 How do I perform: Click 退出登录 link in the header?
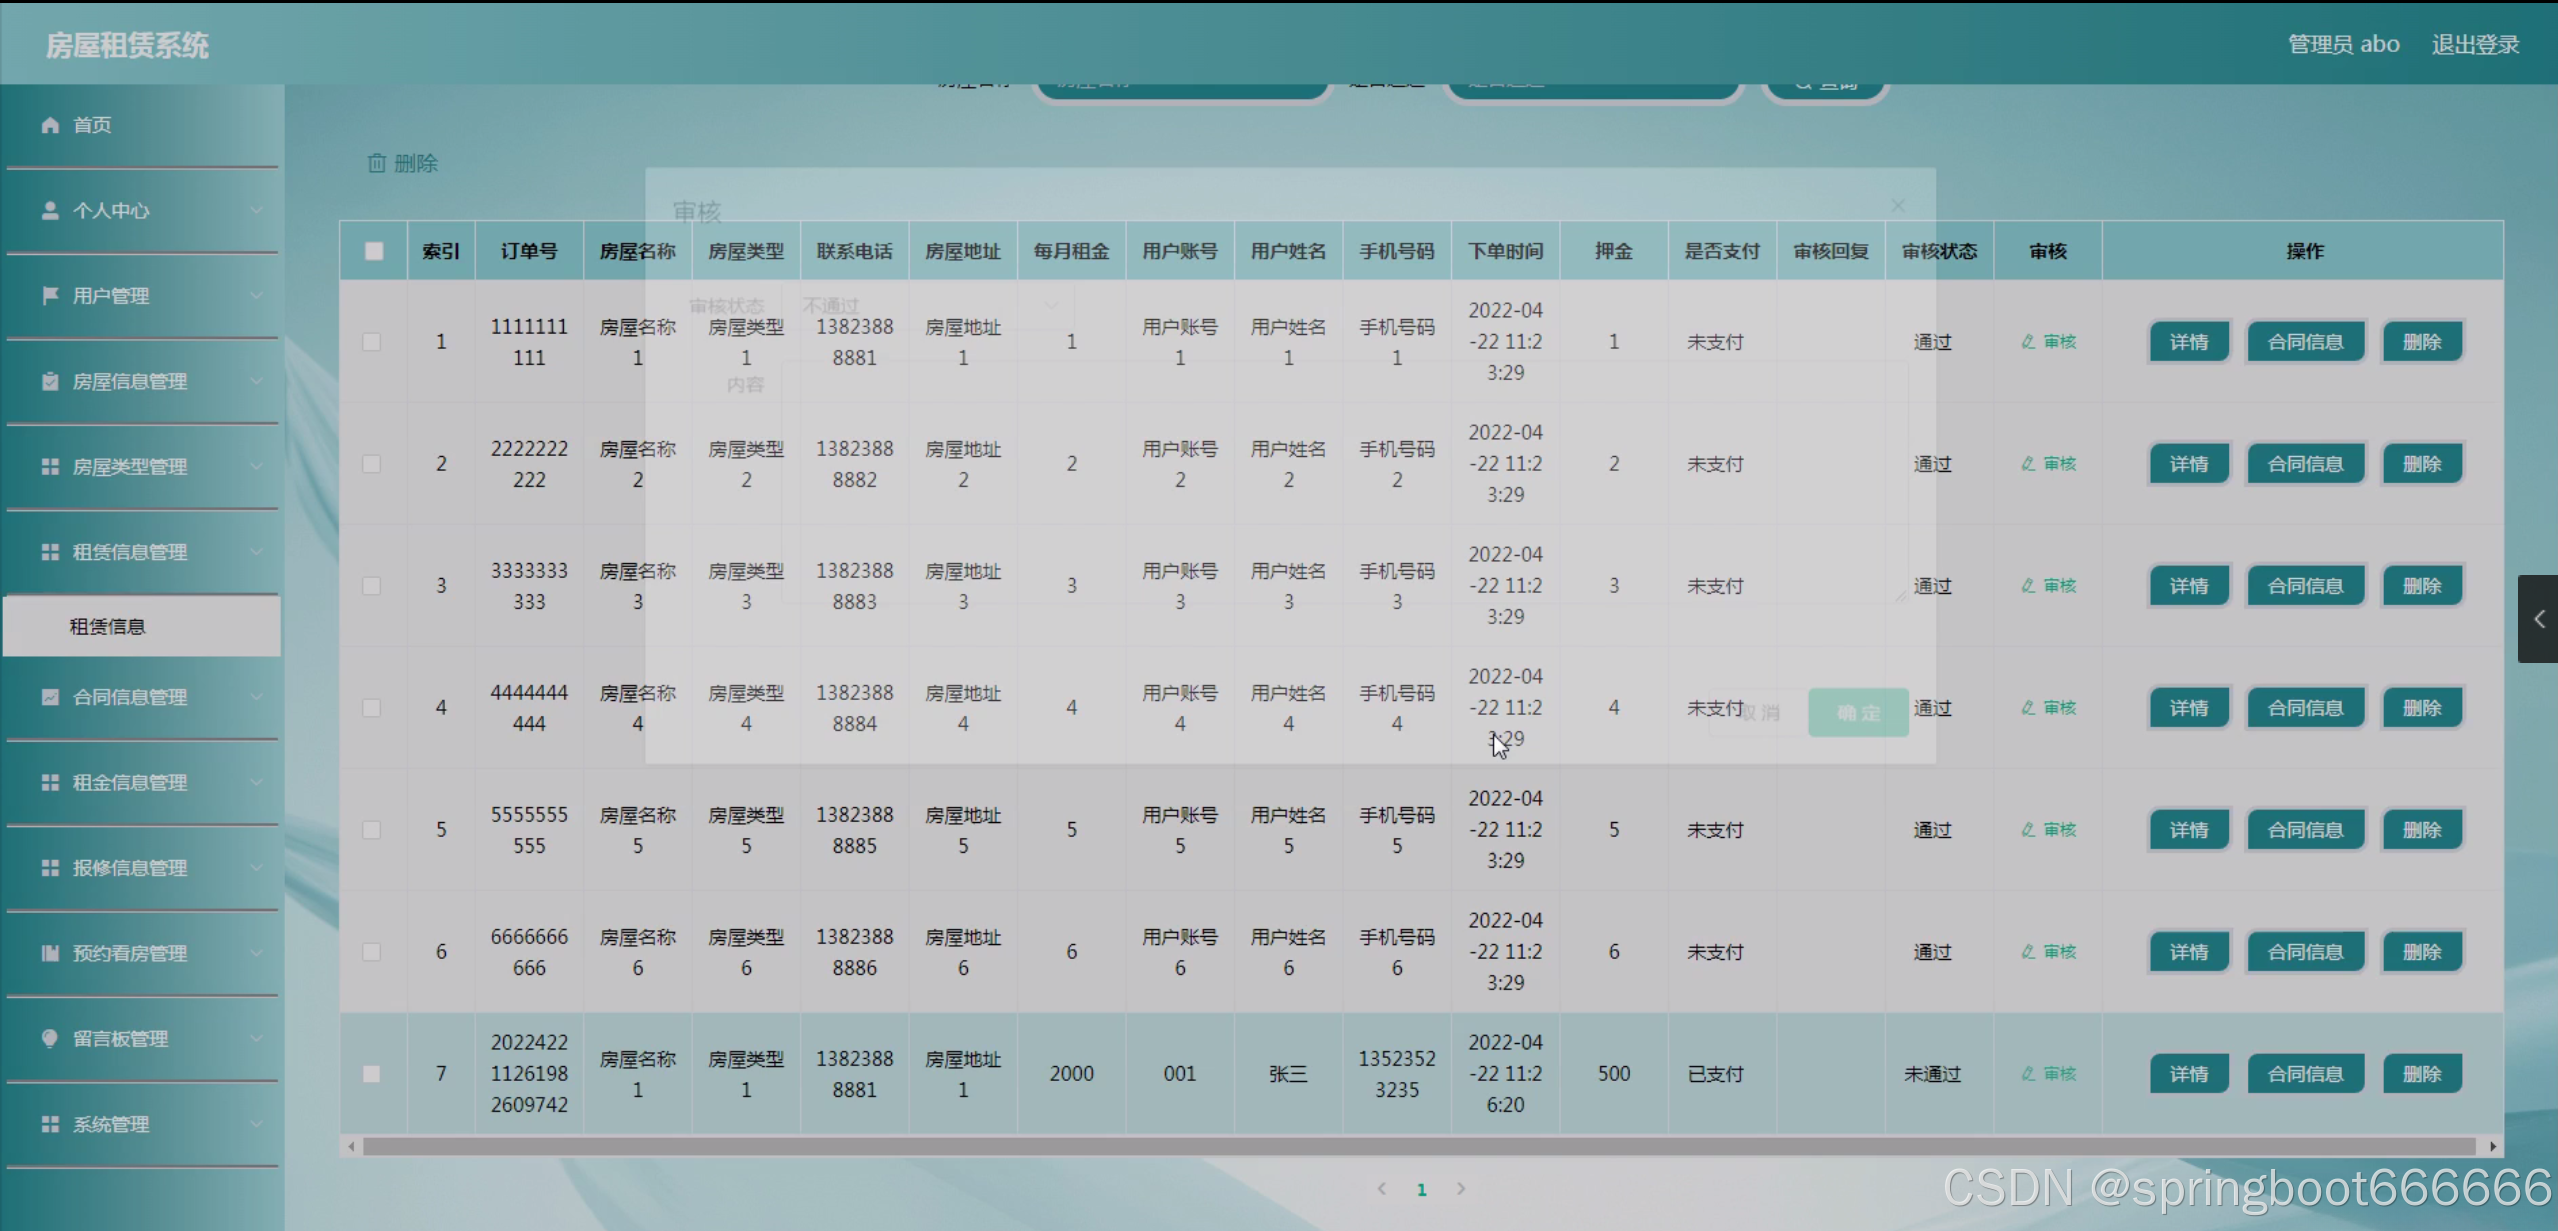(2475, 45)
